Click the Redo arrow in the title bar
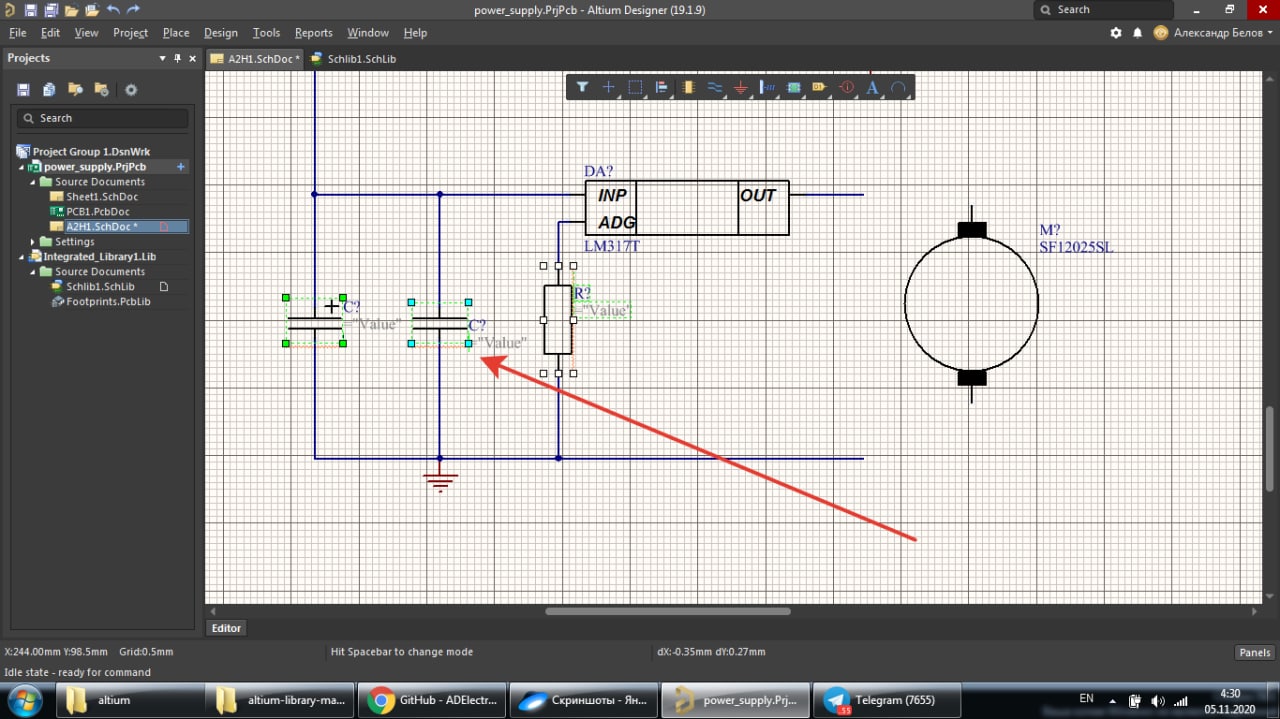1280x719 pixels. click(134, 10)
